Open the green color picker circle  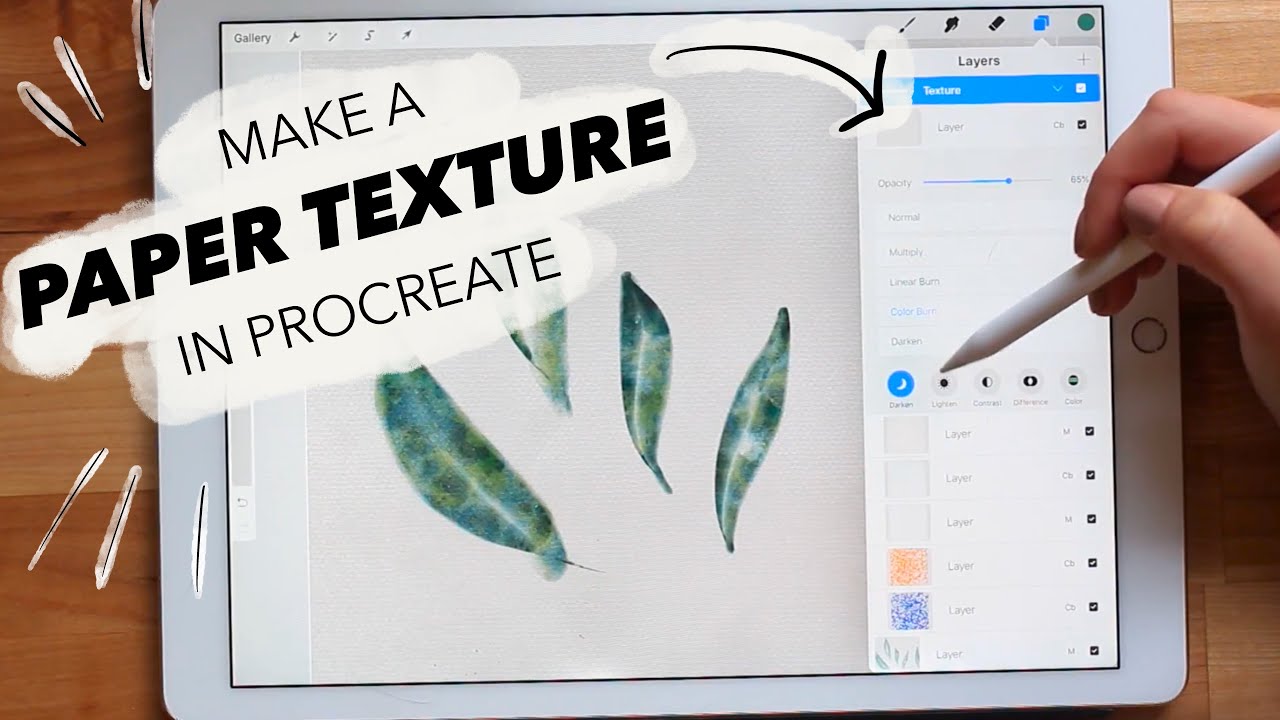pyautogui.click(x=1086, y=22)
